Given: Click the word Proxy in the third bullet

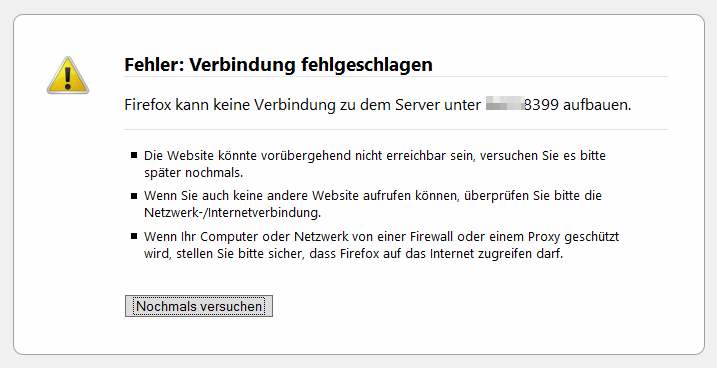Looking at the screenshot, I should pos(544,237).
